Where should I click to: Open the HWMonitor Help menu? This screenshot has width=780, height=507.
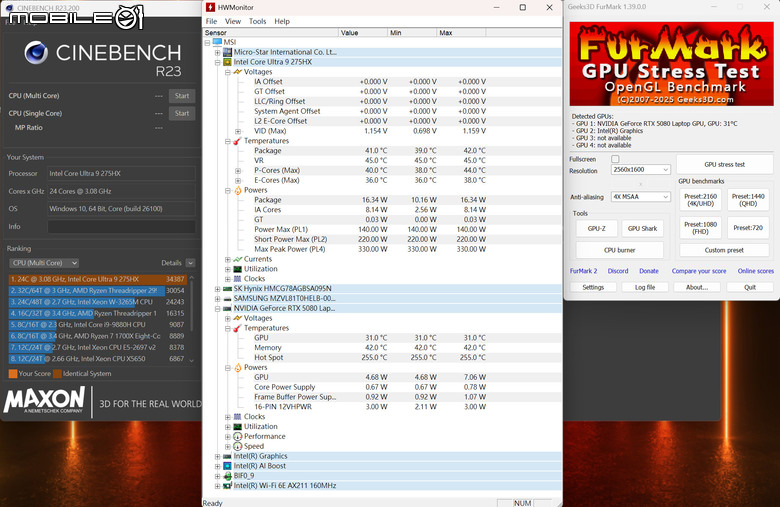[x=282, y=21]
